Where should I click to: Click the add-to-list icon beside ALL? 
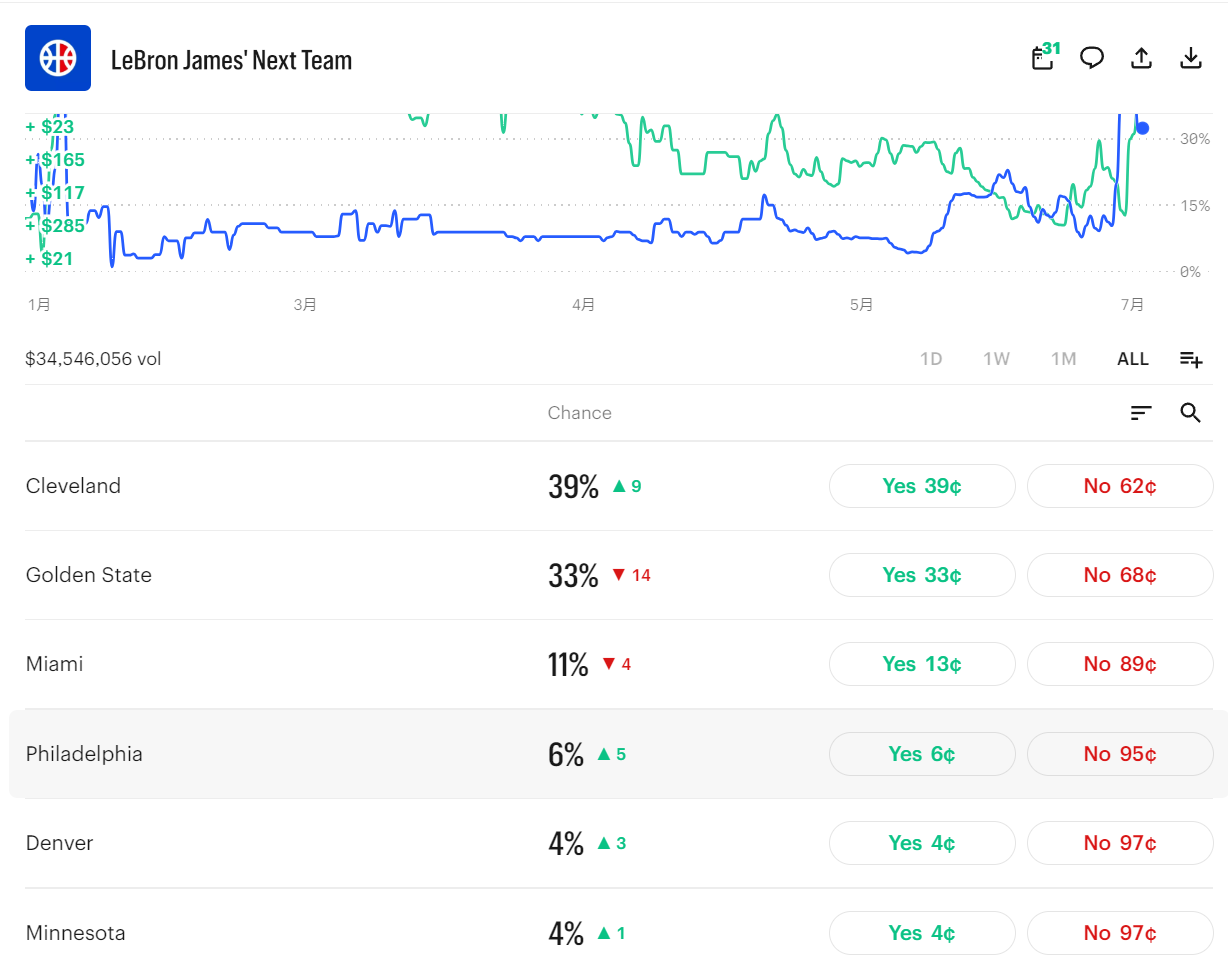click(1190, 359)
